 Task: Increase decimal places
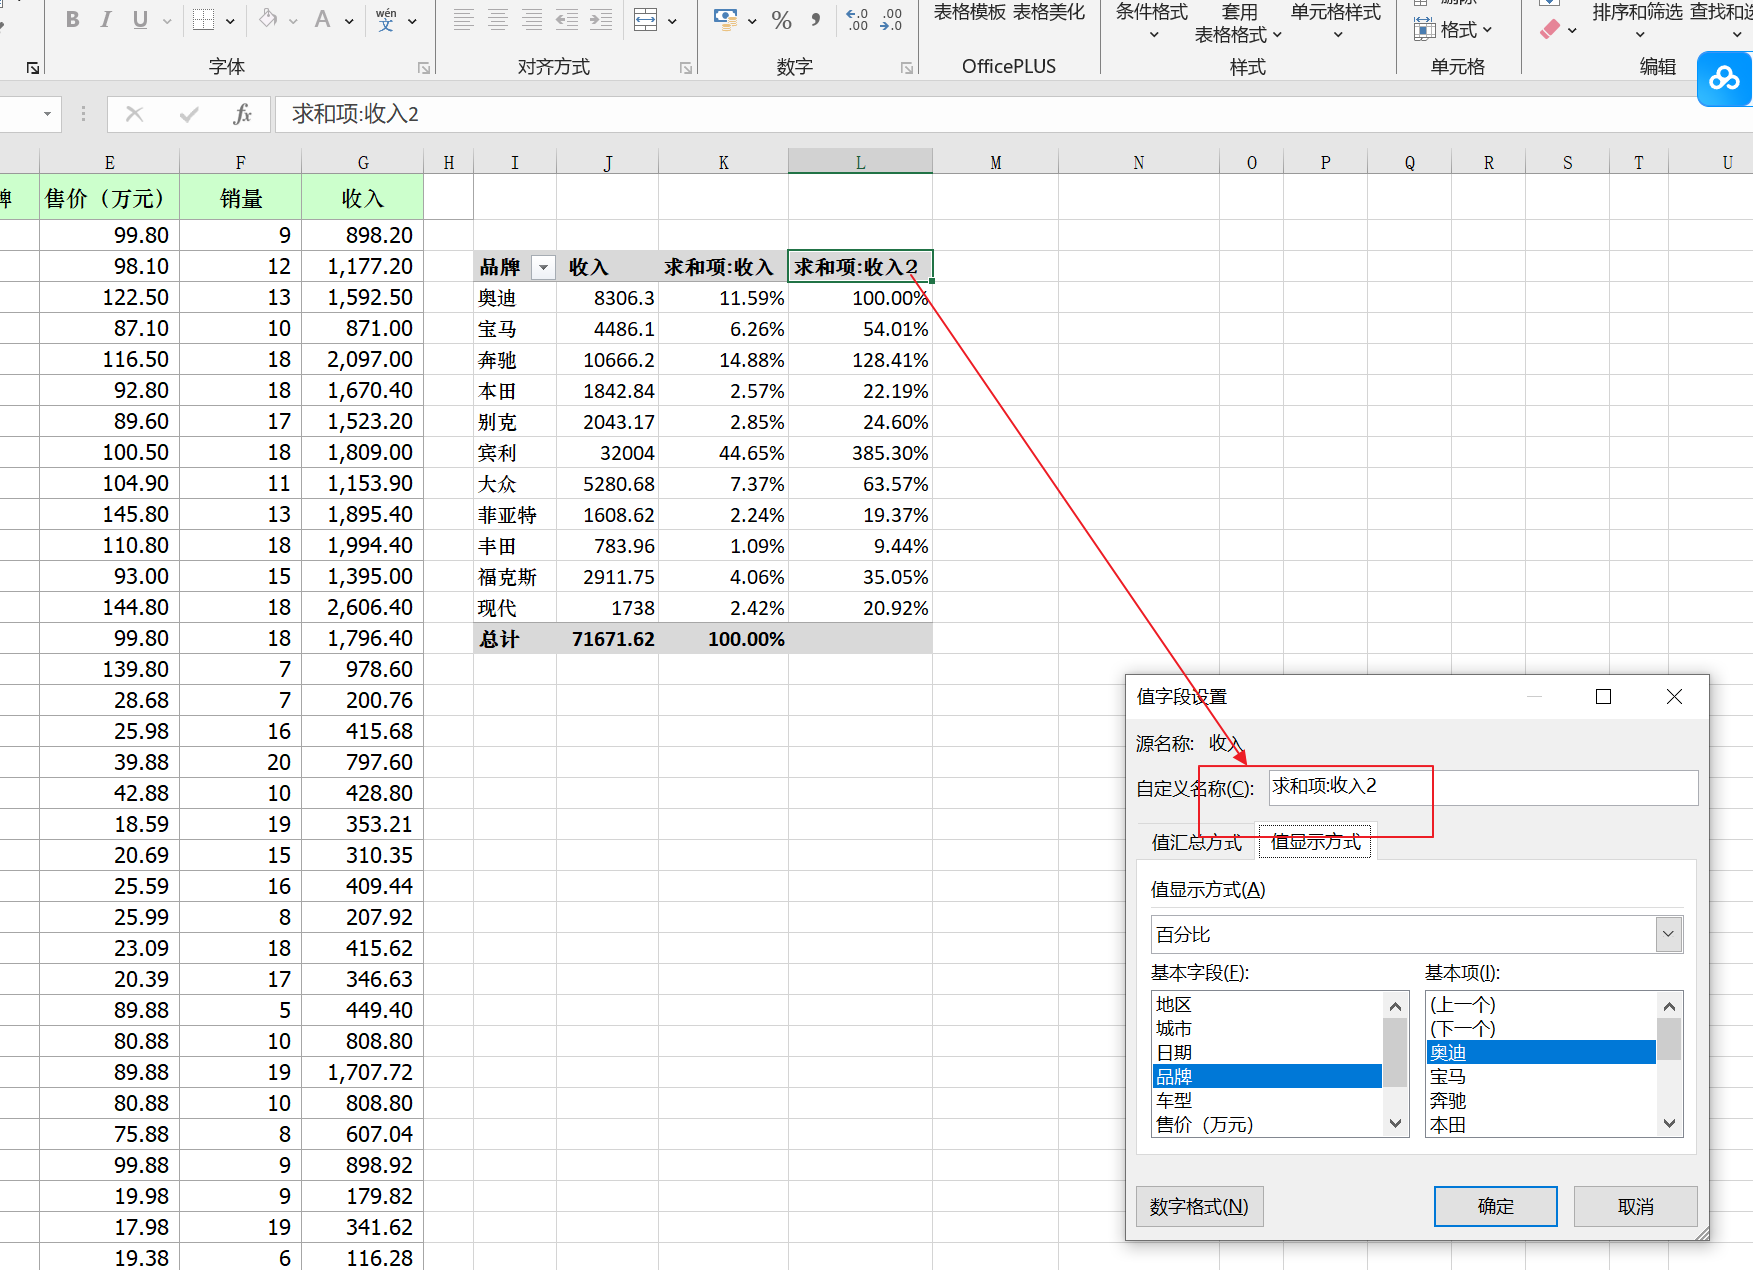click(857, 20)
